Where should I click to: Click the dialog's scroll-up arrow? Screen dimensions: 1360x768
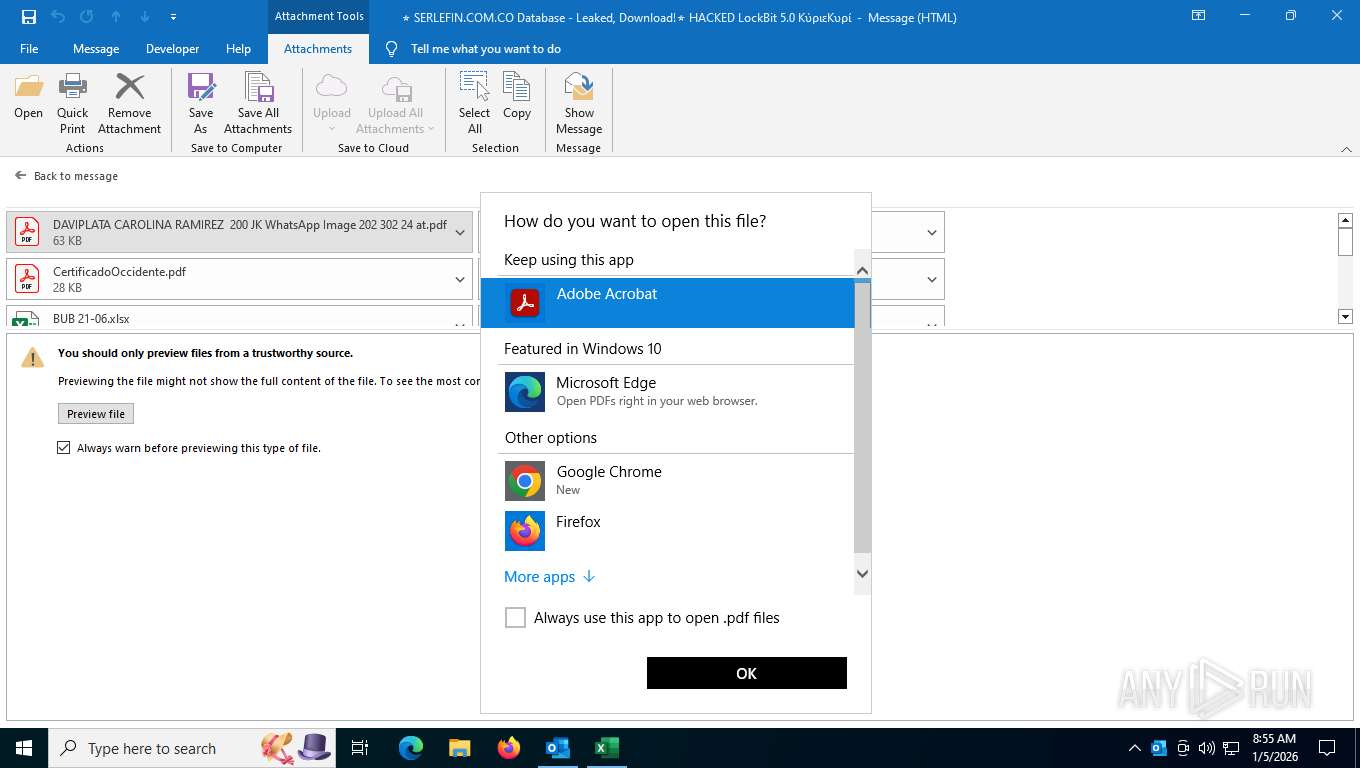click(862, 270)
